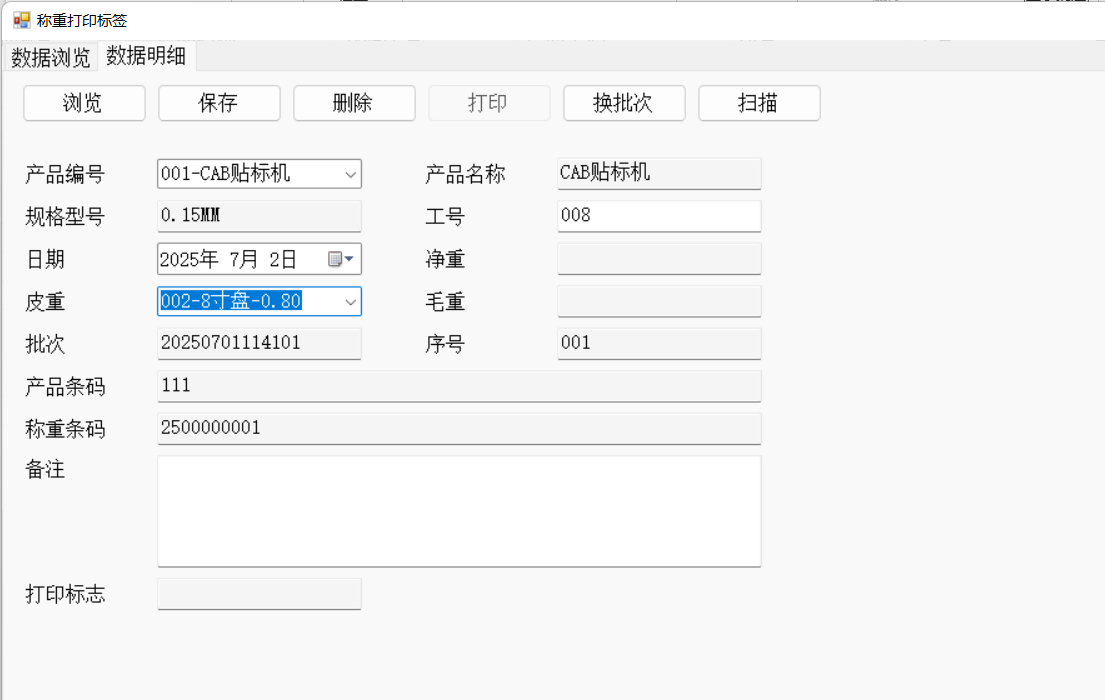Click the 净重 weight field

click(x=659, y=259)
